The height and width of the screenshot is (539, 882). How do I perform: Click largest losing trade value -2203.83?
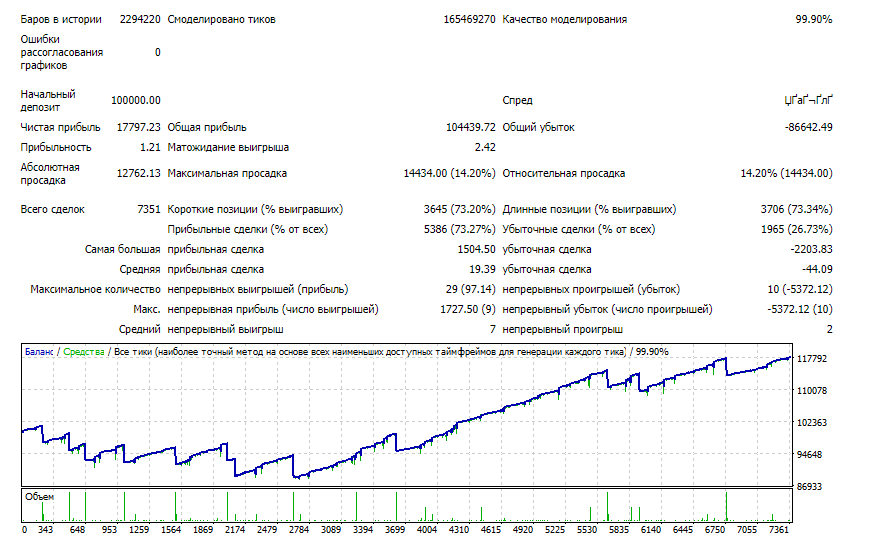(x=812, y=249)
